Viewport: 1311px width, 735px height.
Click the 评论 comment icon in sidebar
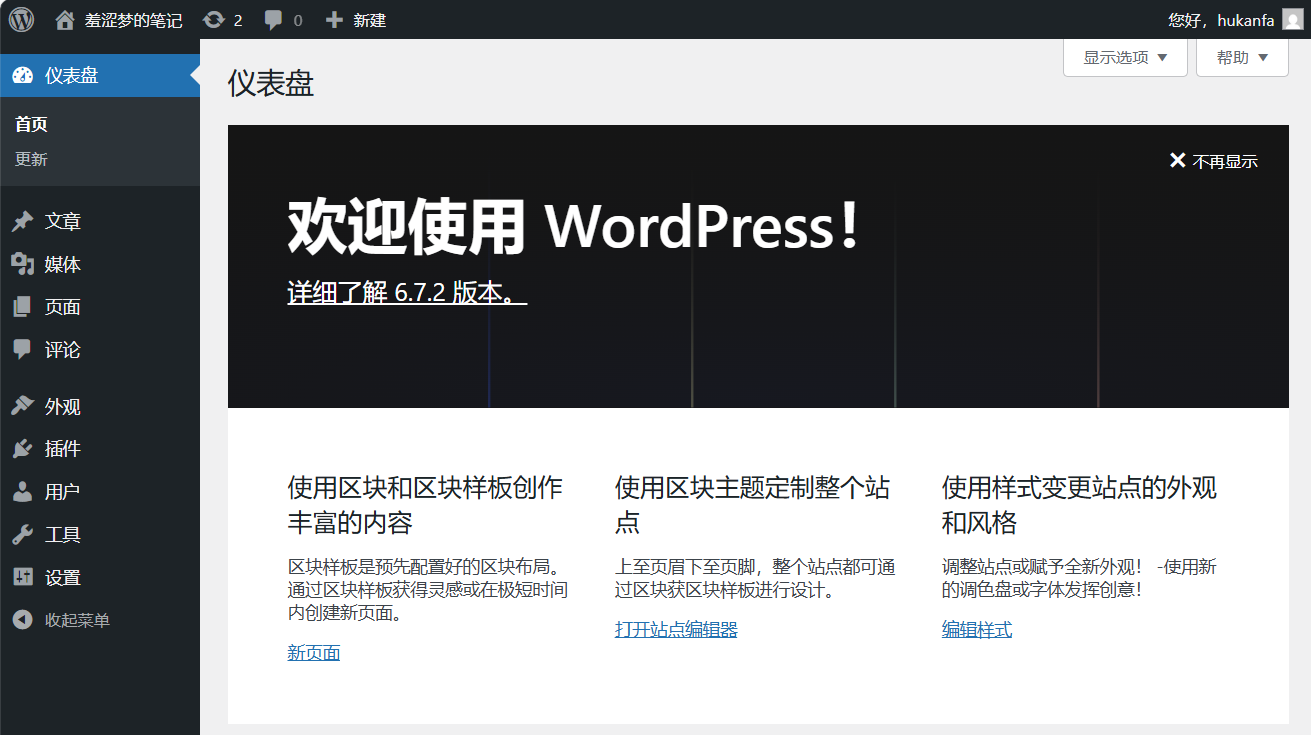(22, 349)
